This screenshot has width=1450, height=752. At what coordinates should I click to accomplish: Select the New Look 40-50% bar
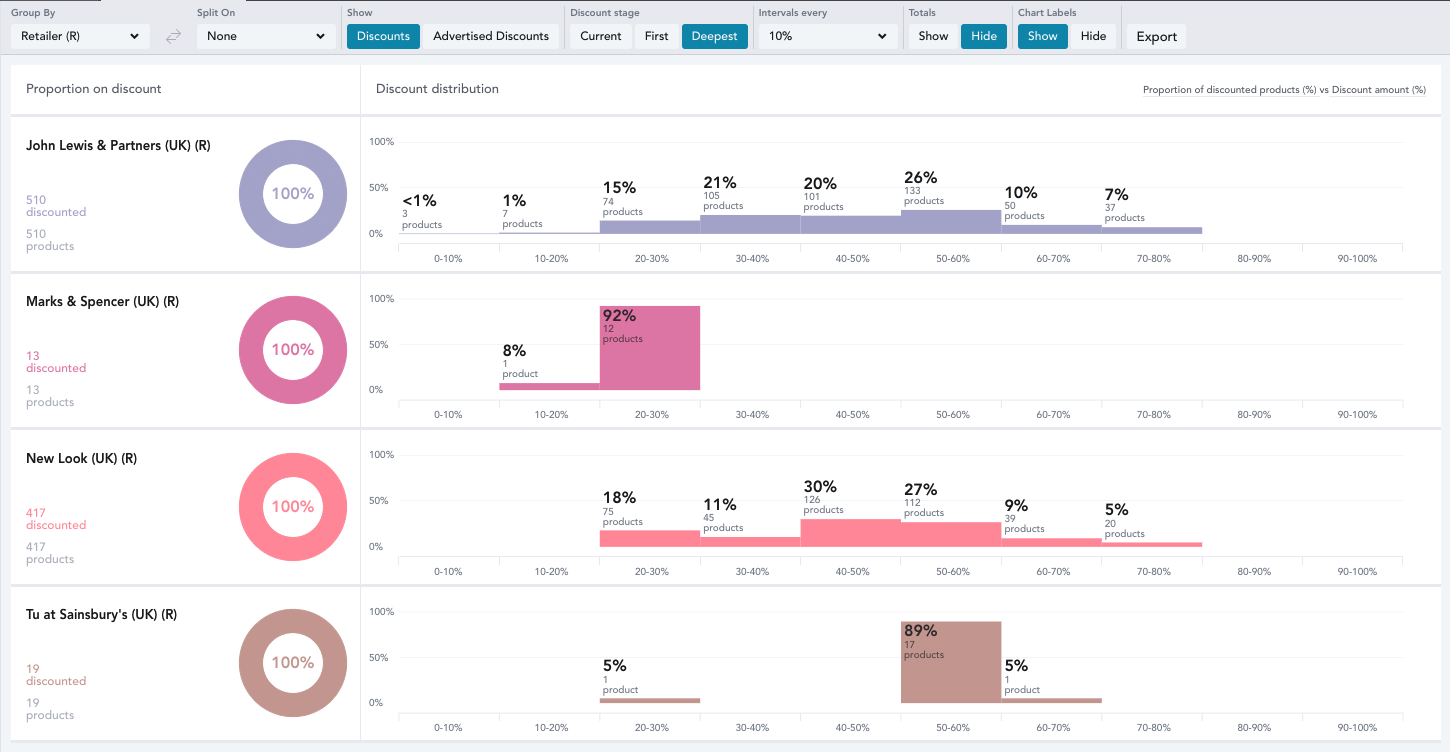click(x=851, y=533)
